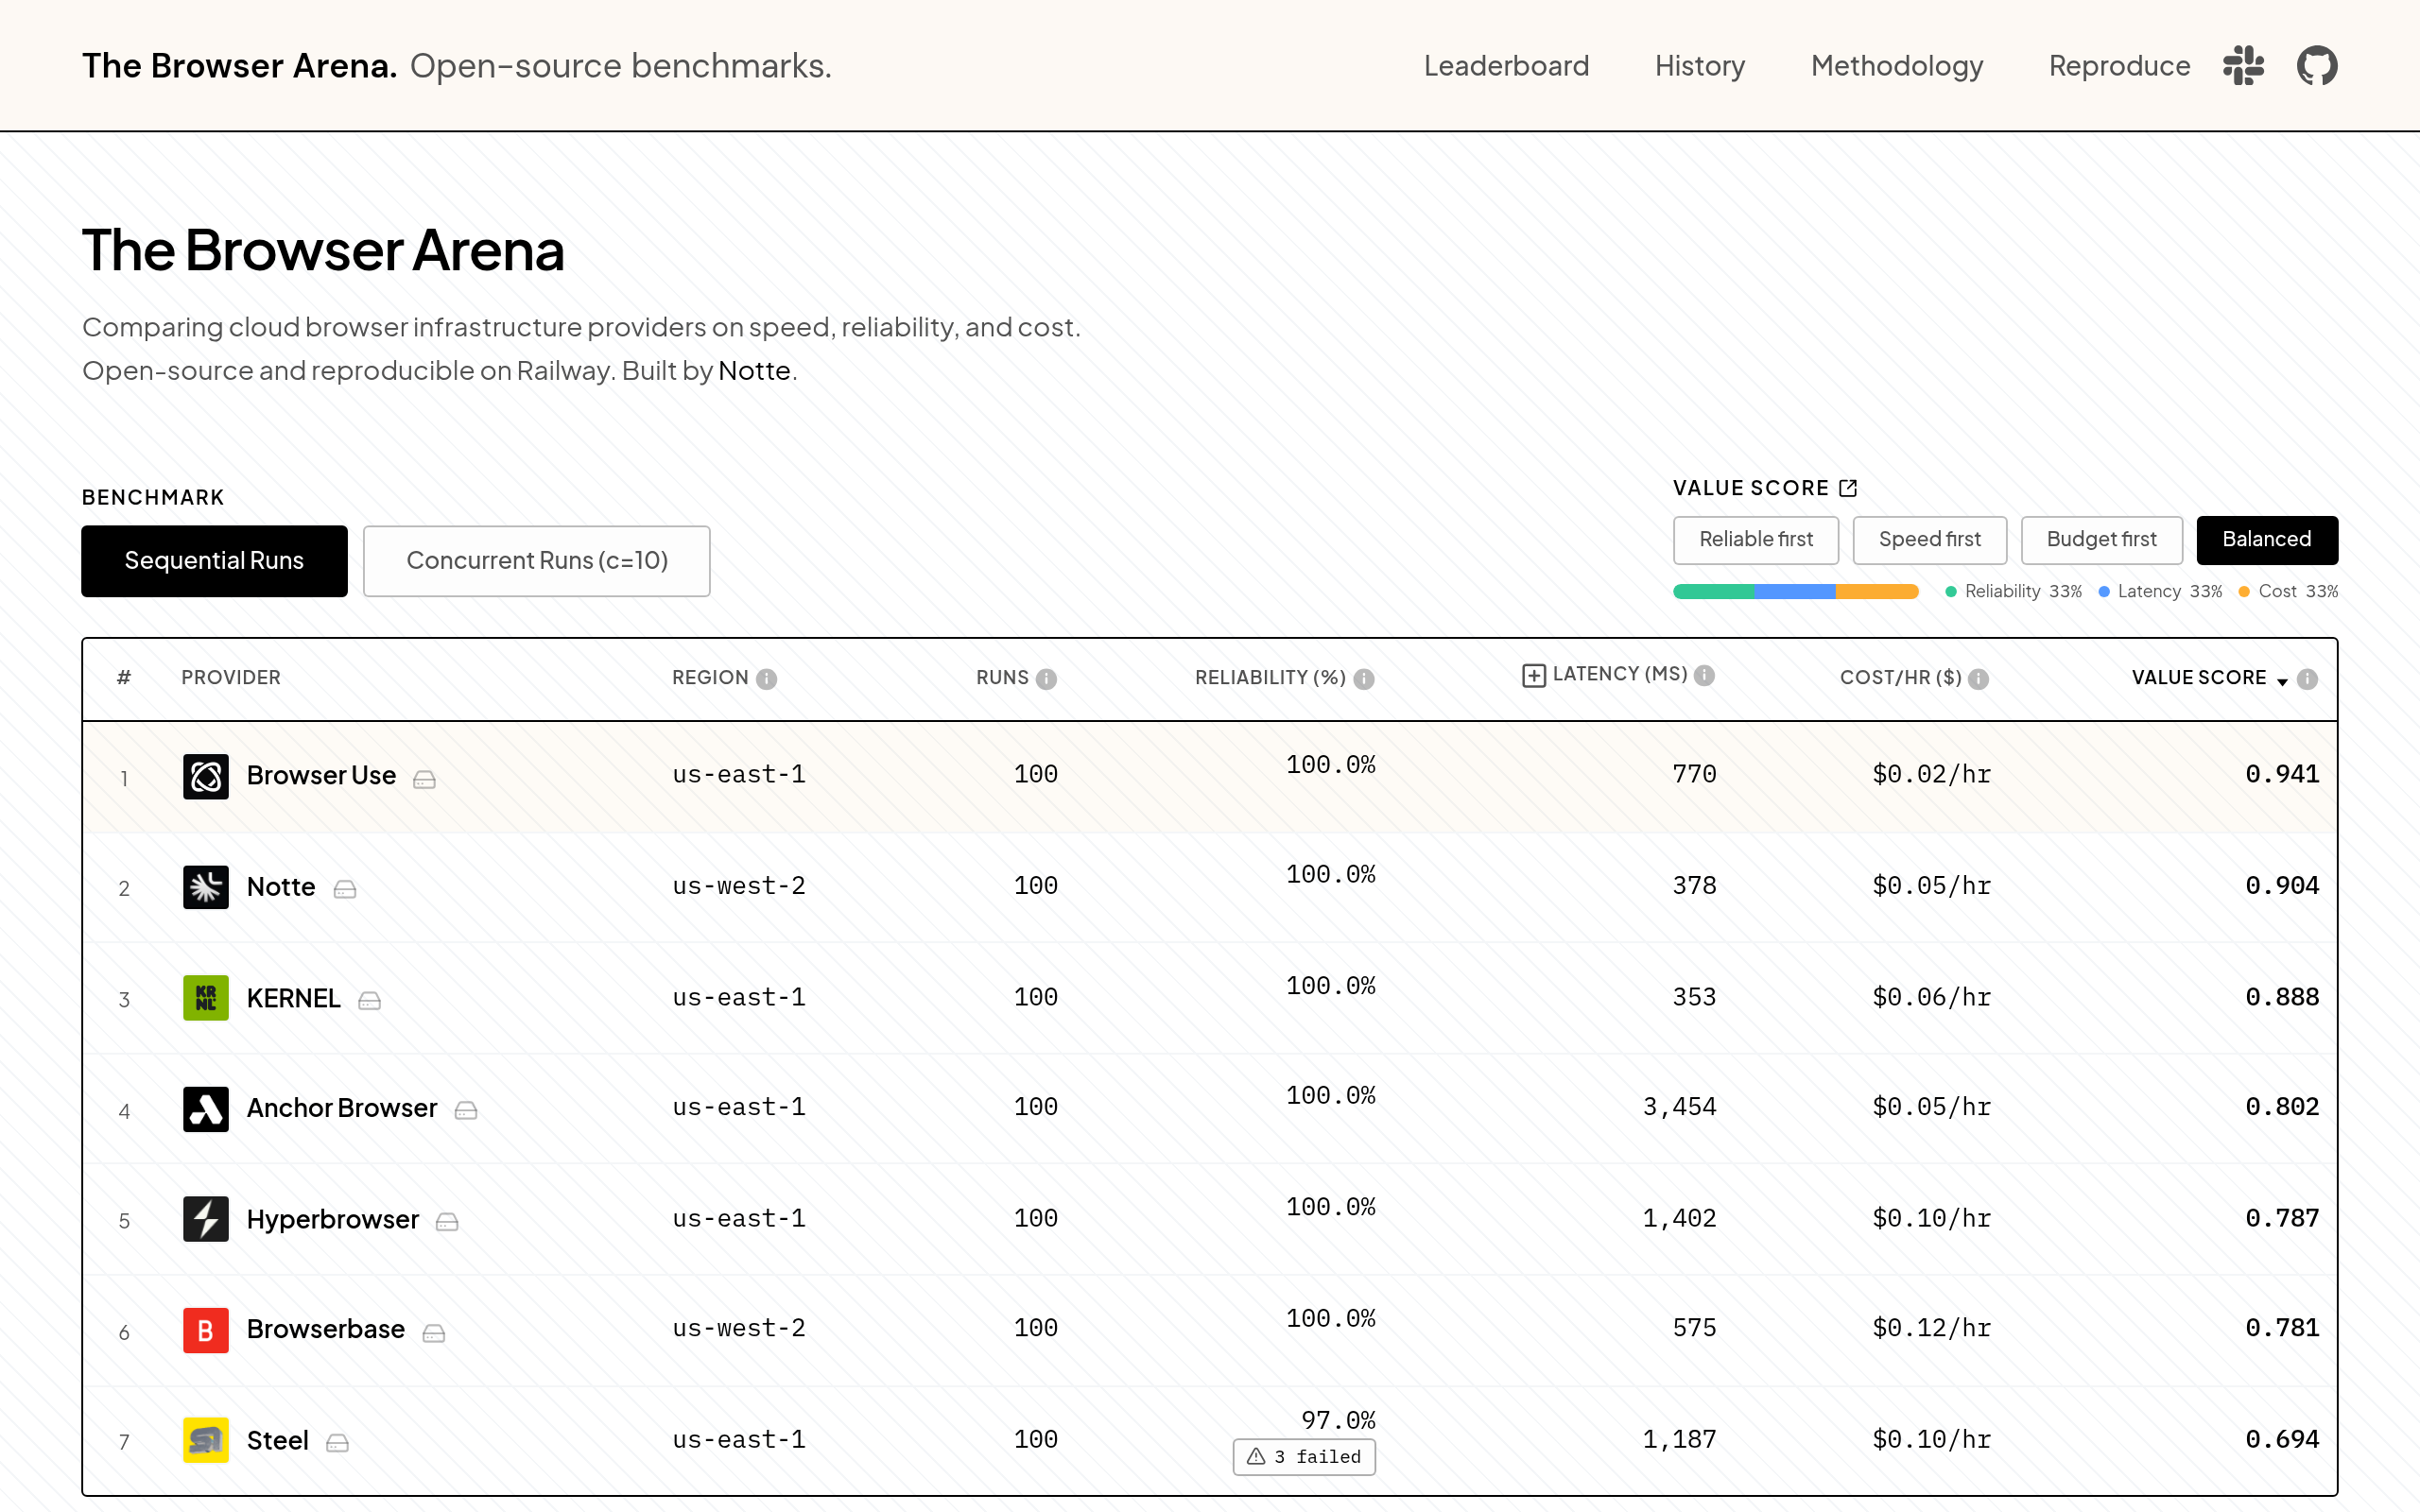
Task: Click the Reliability (%) column header
Action: coord(1270,678)
